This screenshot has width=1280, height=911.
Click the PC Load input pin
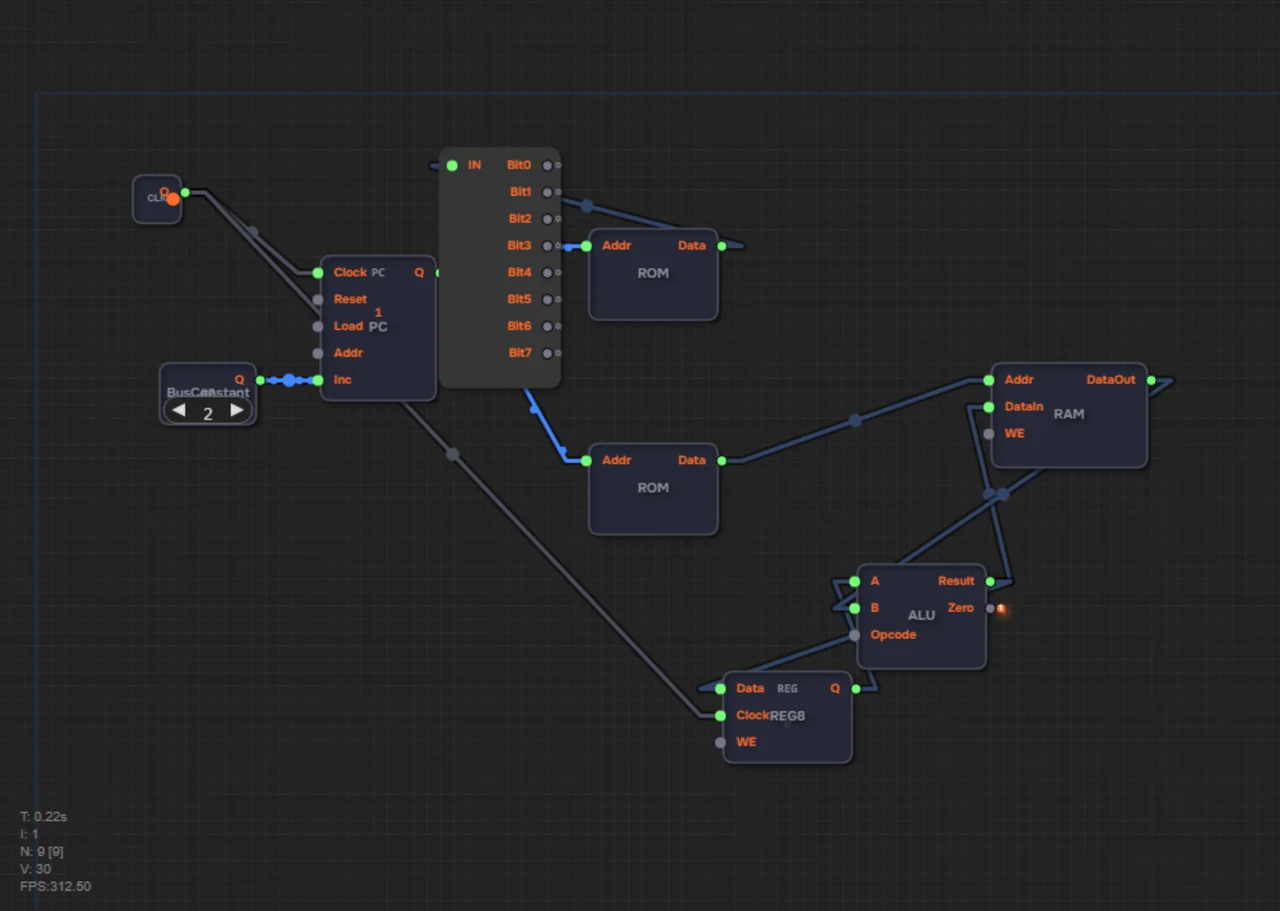(x=318, y=326)
